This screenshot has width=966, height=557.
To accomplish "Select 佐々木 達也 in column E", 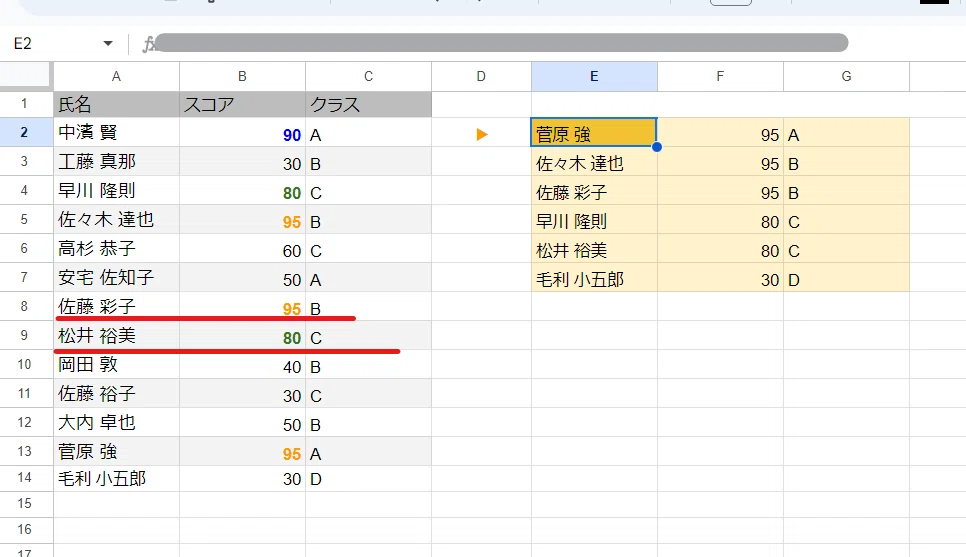I will 595,161.
